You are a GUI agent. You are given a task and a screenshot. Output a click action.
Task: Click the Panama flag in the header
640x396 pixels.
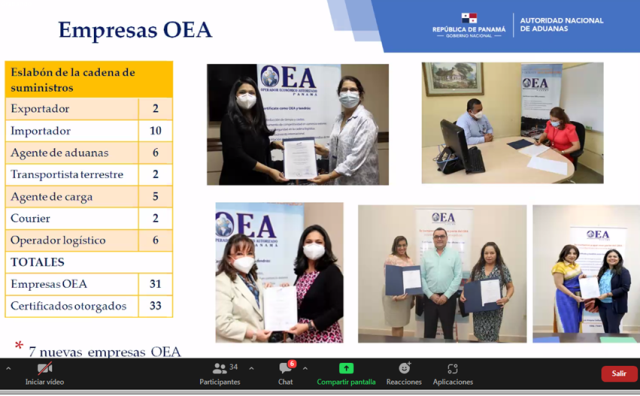point(469,18)
